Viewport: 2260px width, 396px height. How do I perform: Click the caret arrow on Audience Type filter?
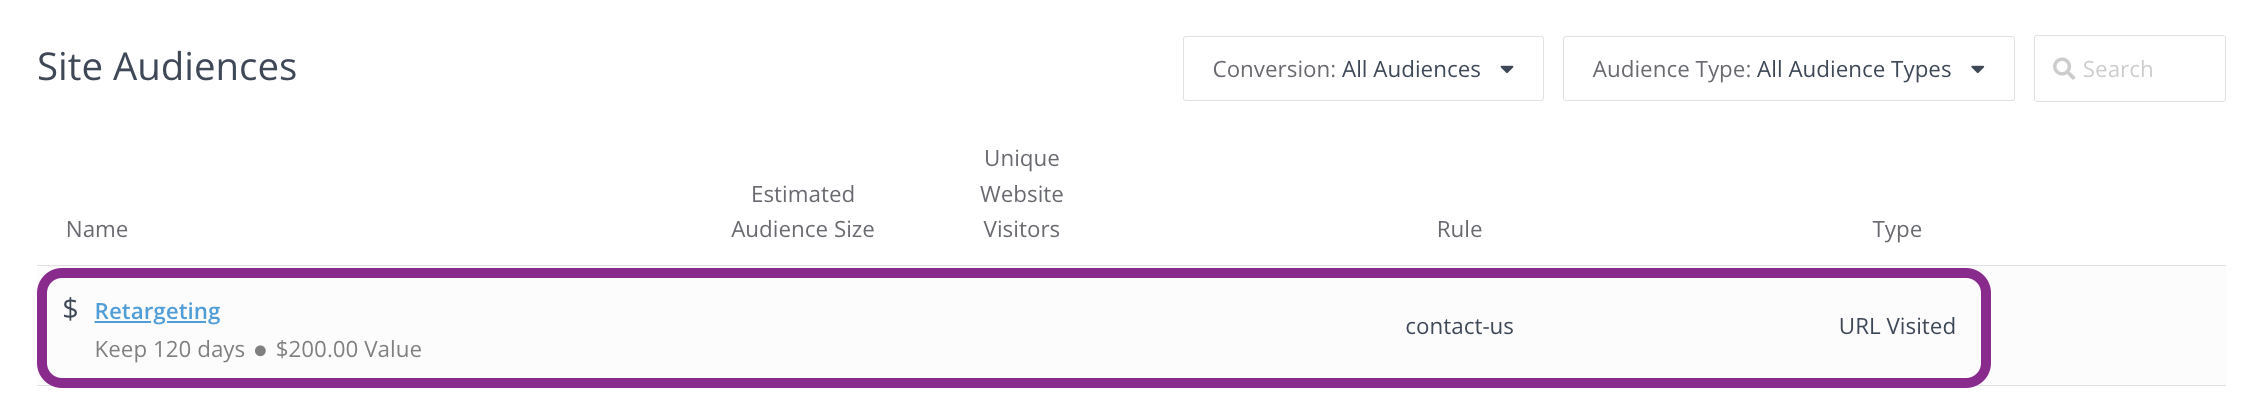click(x=1977, y=70)
